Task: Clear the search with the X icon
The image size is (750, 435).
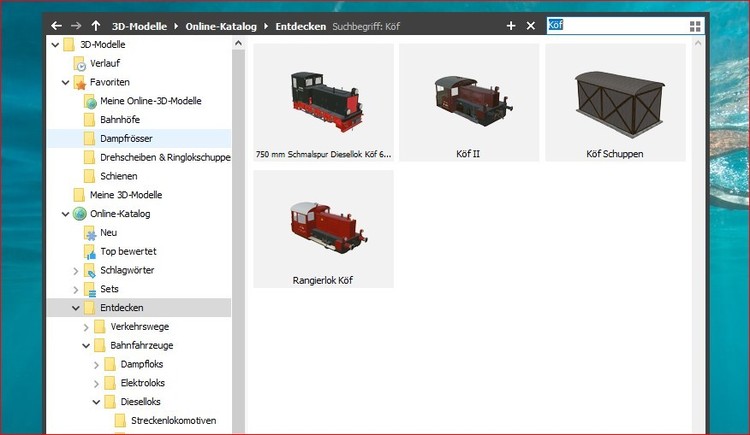Action: tap(531, 25)
